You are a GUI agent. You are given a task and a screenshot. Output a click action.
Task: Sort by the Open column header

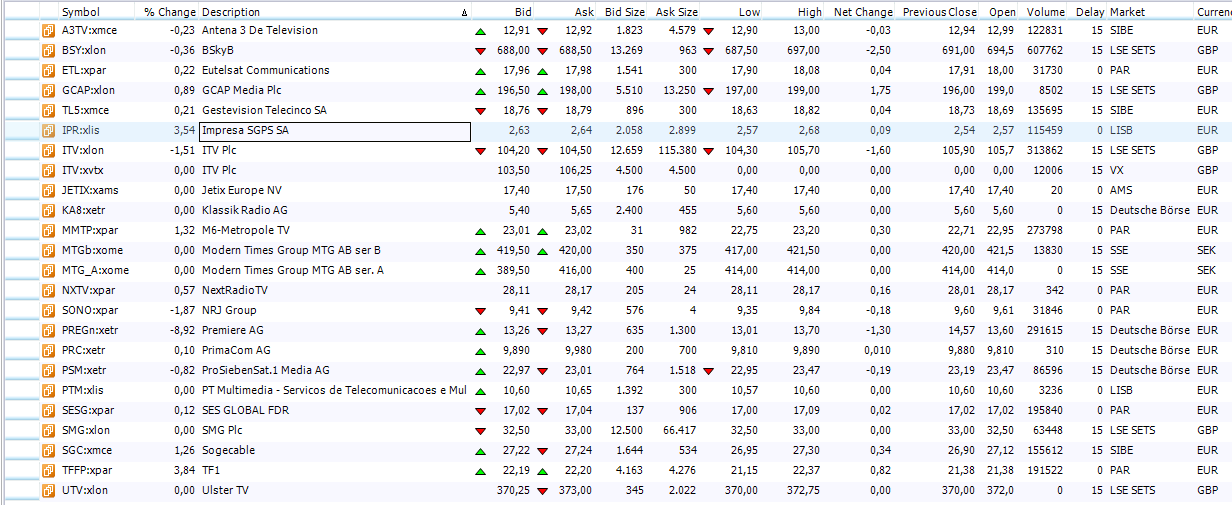[x=1002, y=12]
